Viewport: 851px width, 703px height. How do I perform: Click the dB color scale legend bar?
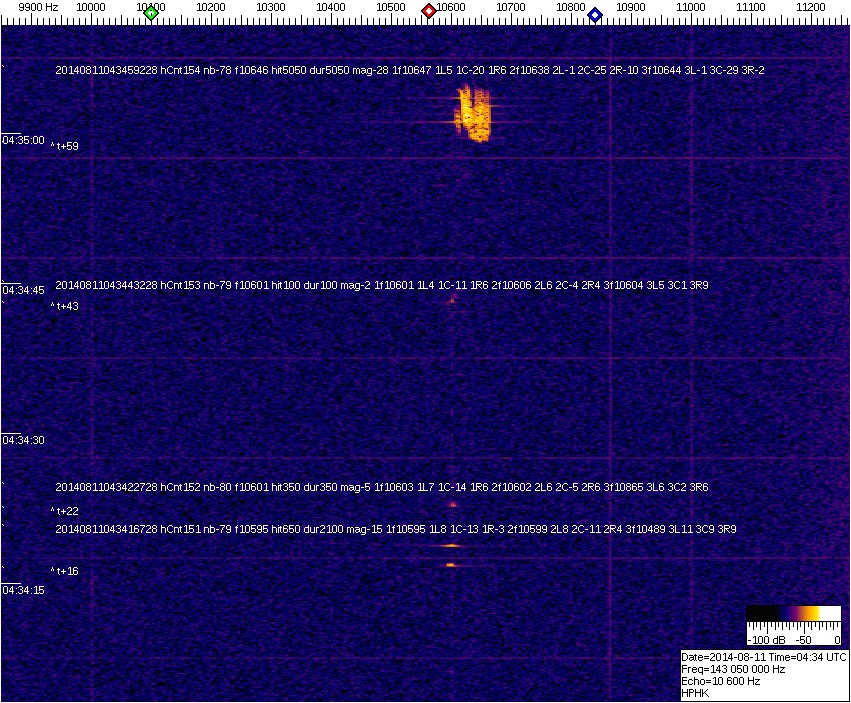tap(793, 614)
